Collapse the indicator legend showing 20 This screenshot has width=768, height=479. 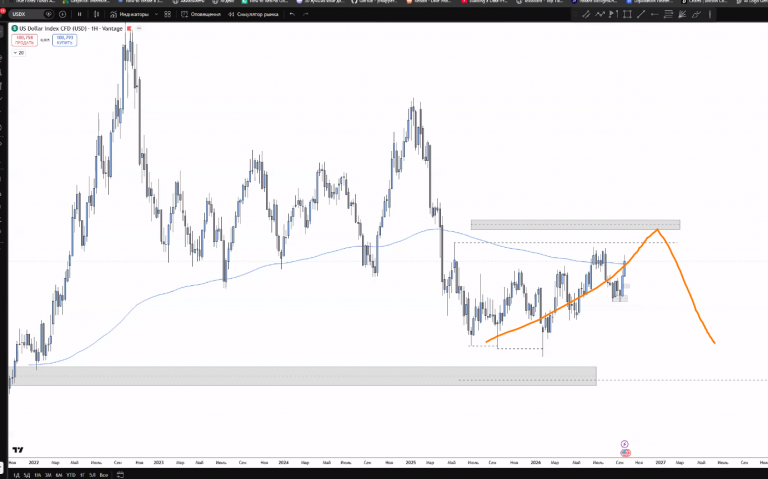tap(19, 53)
